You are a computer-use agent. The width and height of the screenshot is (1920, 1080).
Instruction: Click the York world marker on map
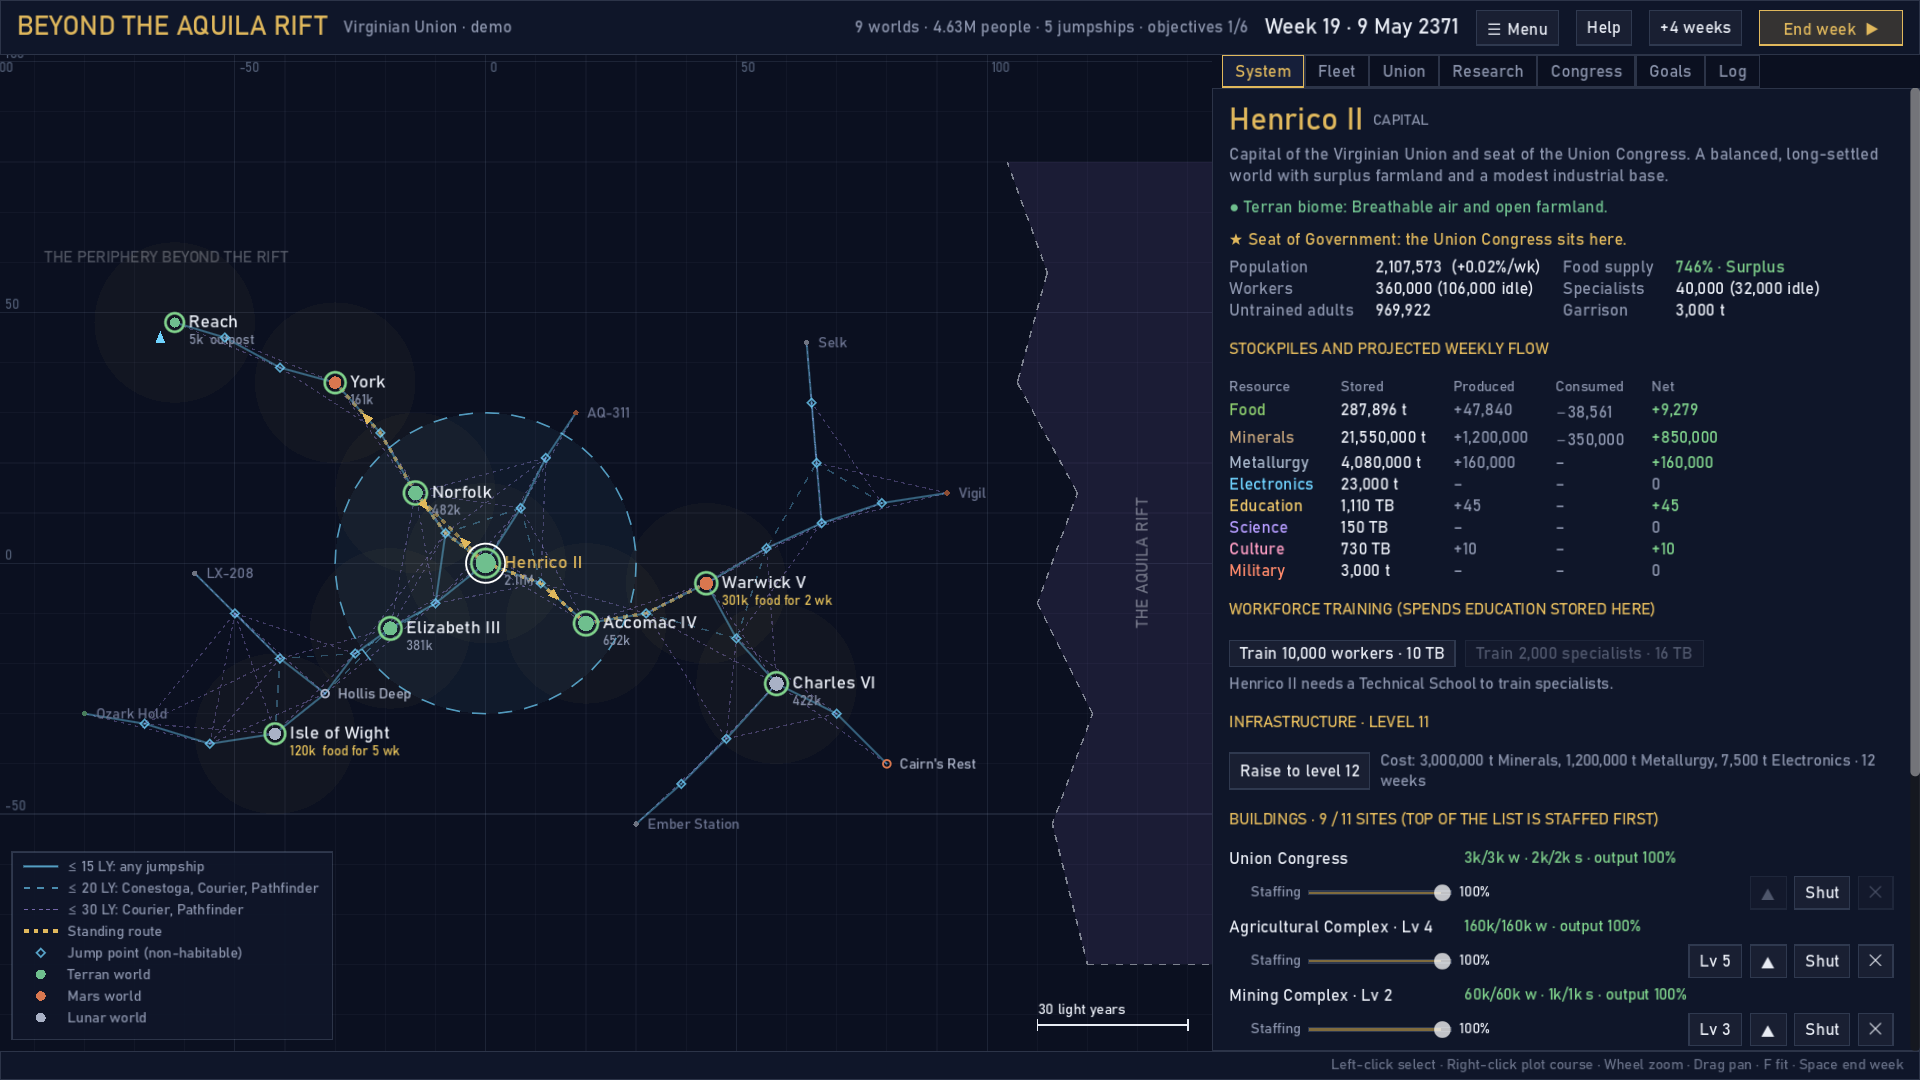(x=335, y=383)
